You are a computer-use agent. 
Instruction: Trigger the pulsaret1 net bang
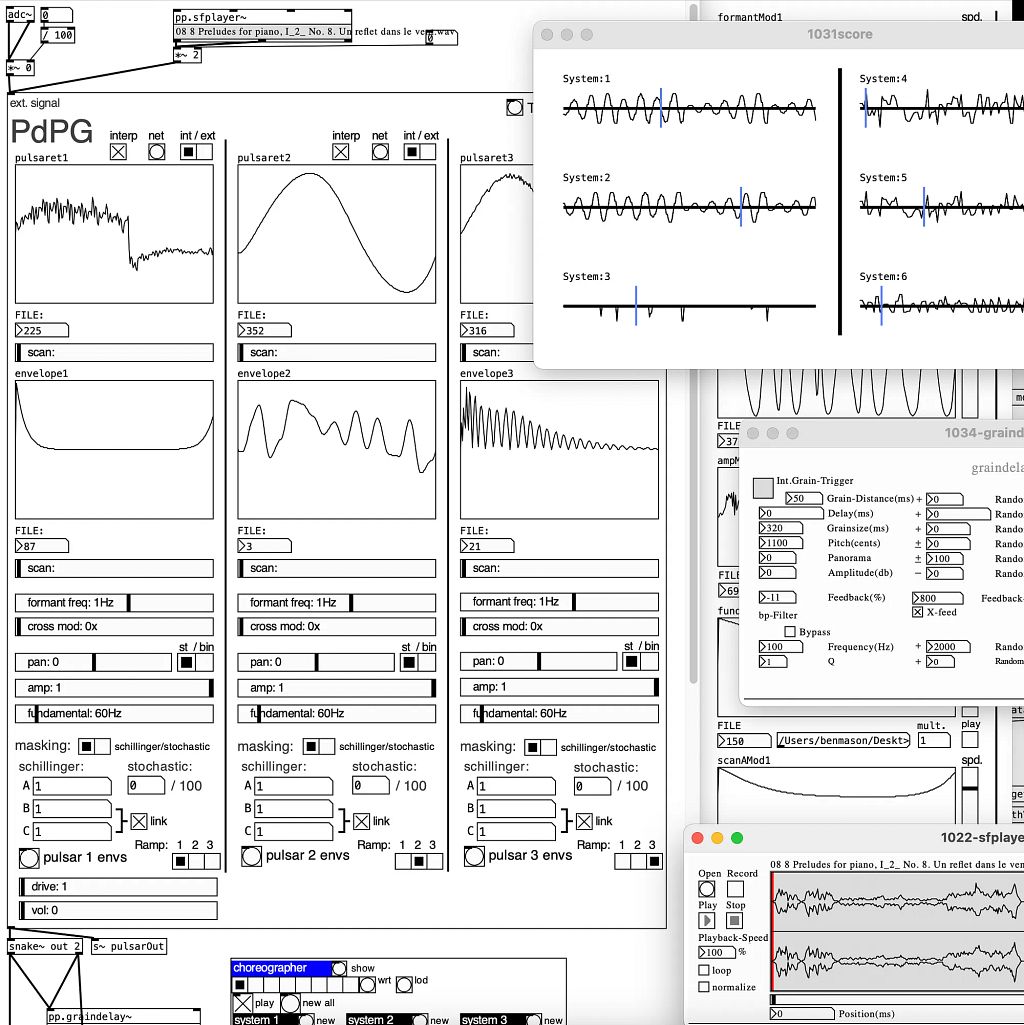pos(156,152)
